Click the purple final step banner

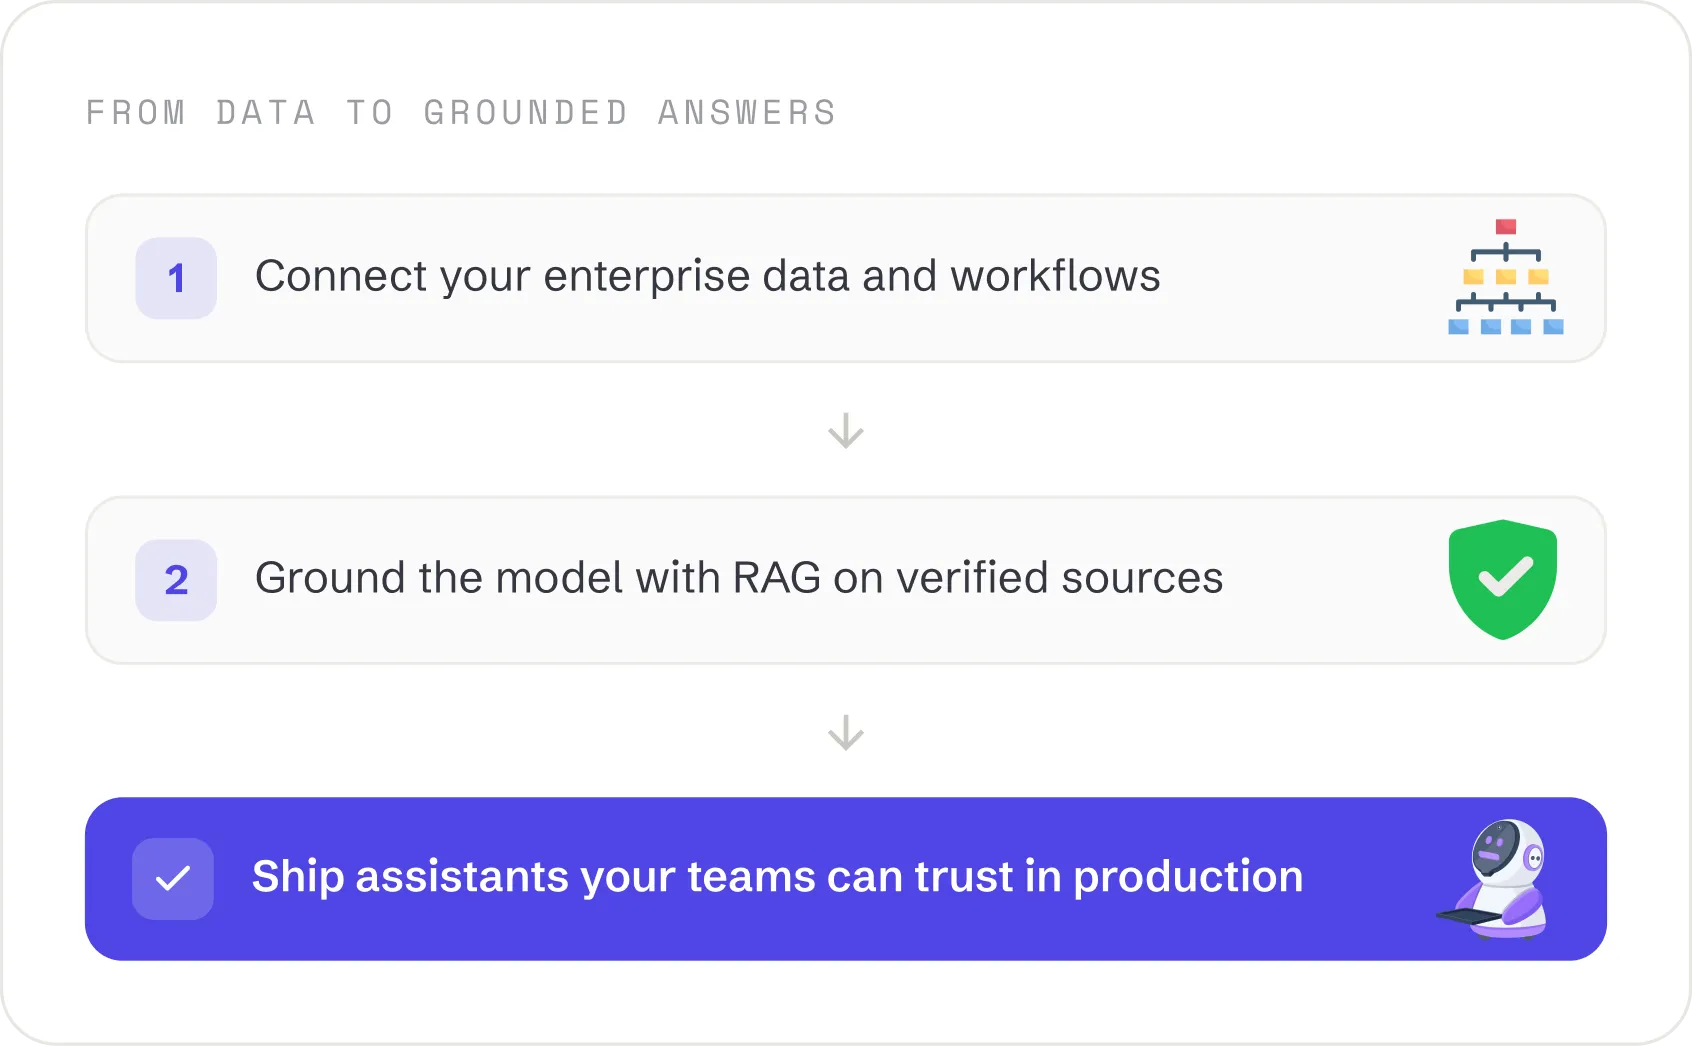click(x=846, y=879)
